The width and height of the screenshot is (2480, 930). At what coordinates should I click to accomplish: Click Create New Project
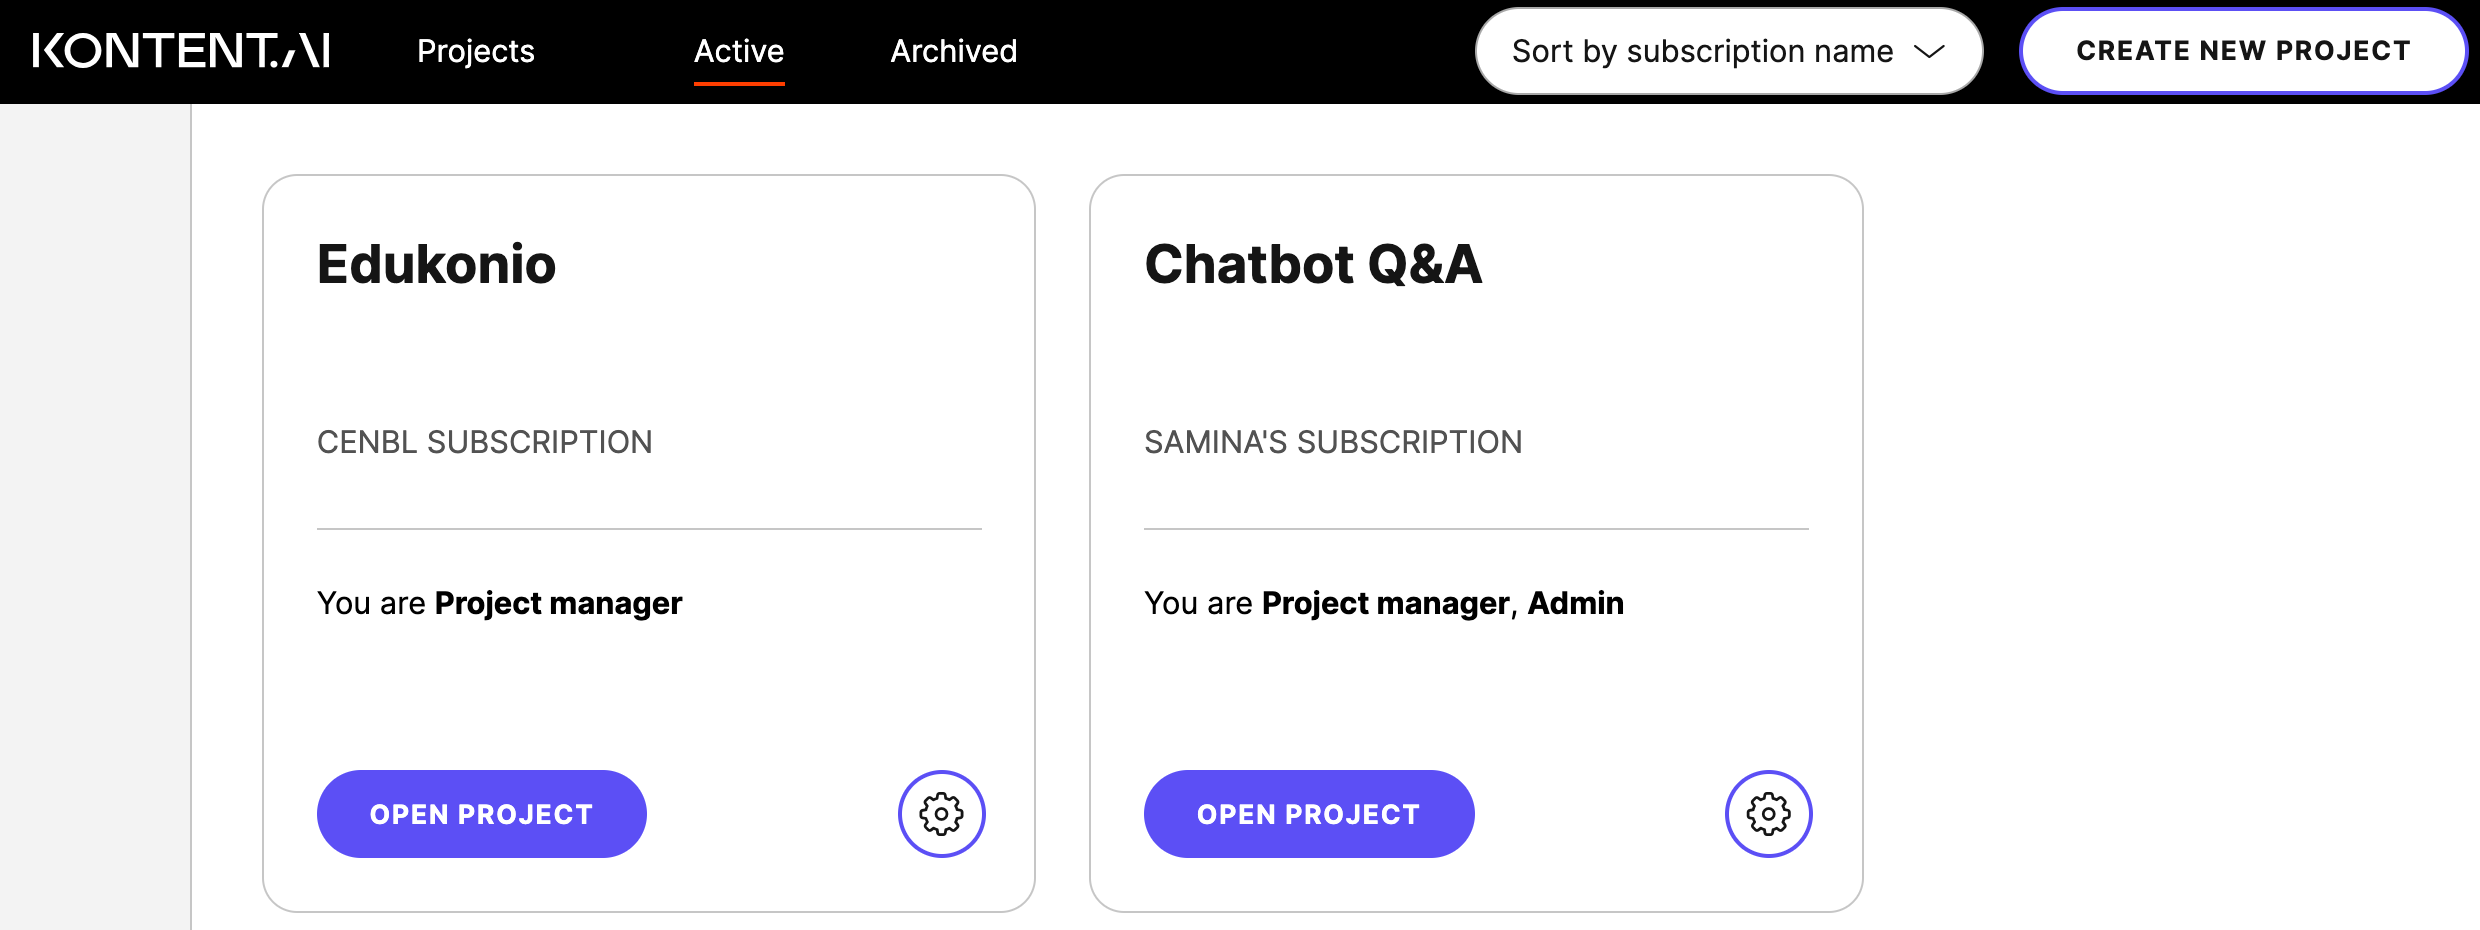[2243, 51]
